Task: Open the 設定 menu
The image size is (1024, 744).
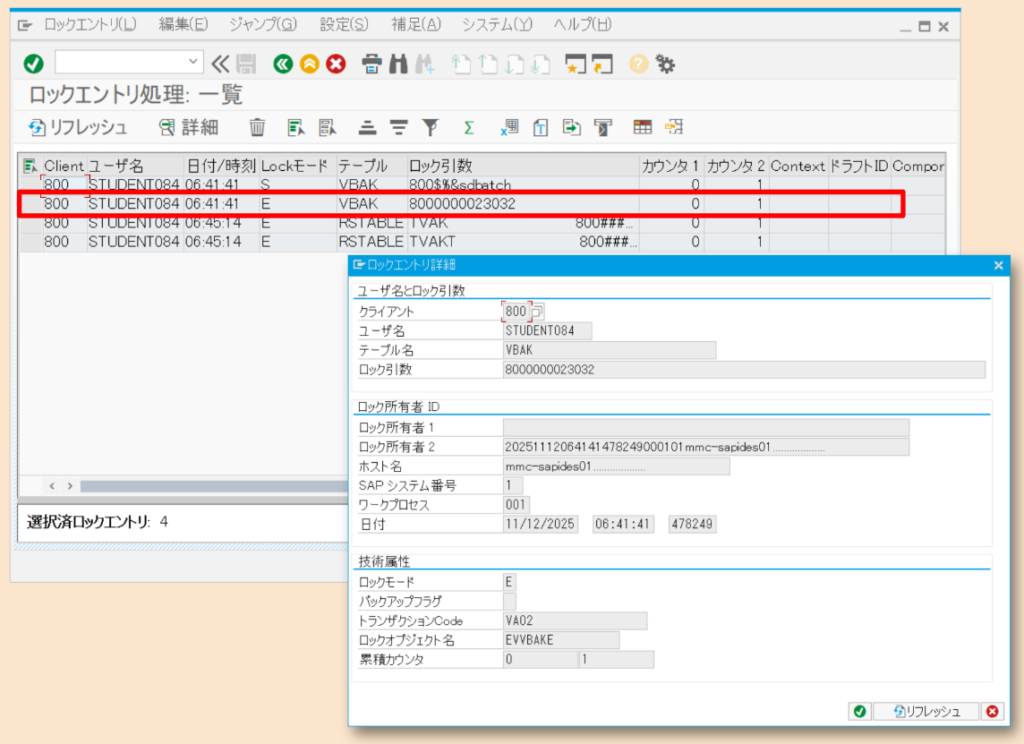Action: (344, 26)
